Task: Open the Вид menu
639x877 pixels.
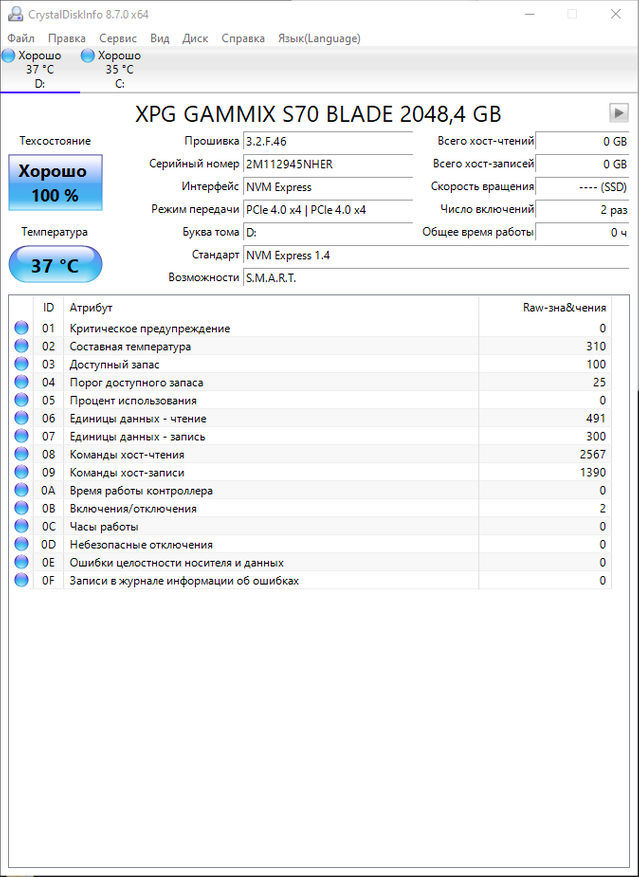Action: pyautogui.click(x=160, y=38)
